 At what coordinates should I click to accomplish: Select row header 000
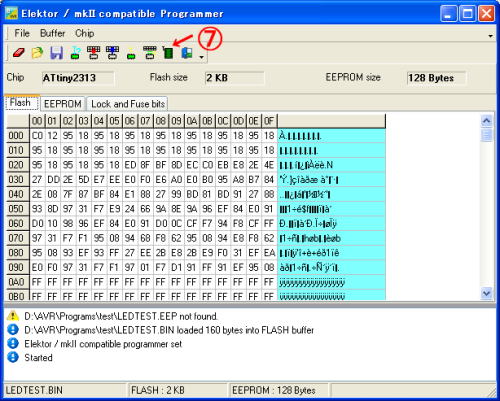[18, 136]
